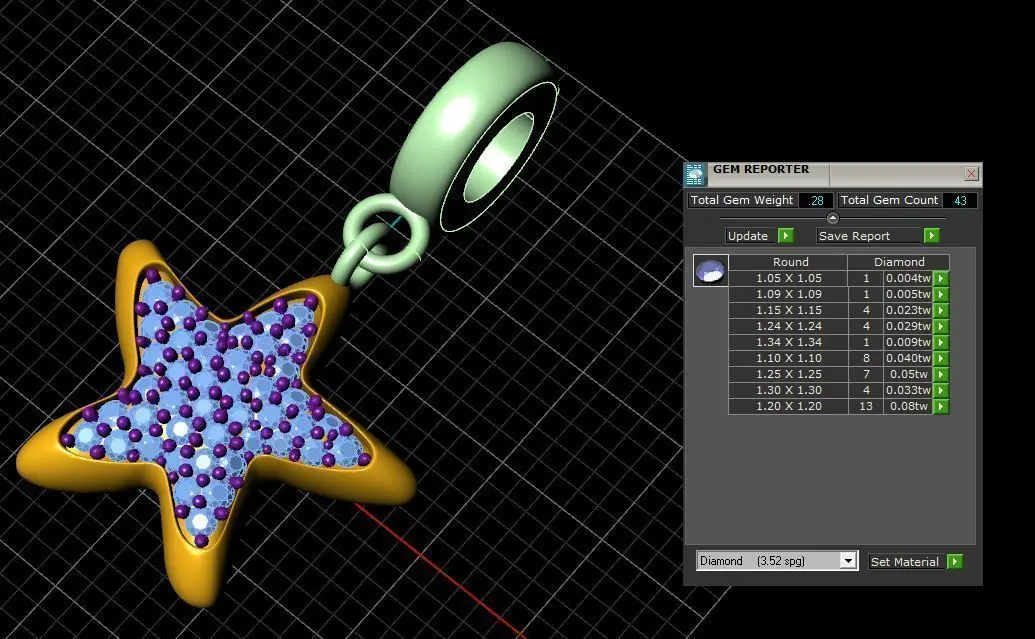Screen dimensions: 1035x639
Task: Click the count 8 cell
Action: (x=866, y=358)
